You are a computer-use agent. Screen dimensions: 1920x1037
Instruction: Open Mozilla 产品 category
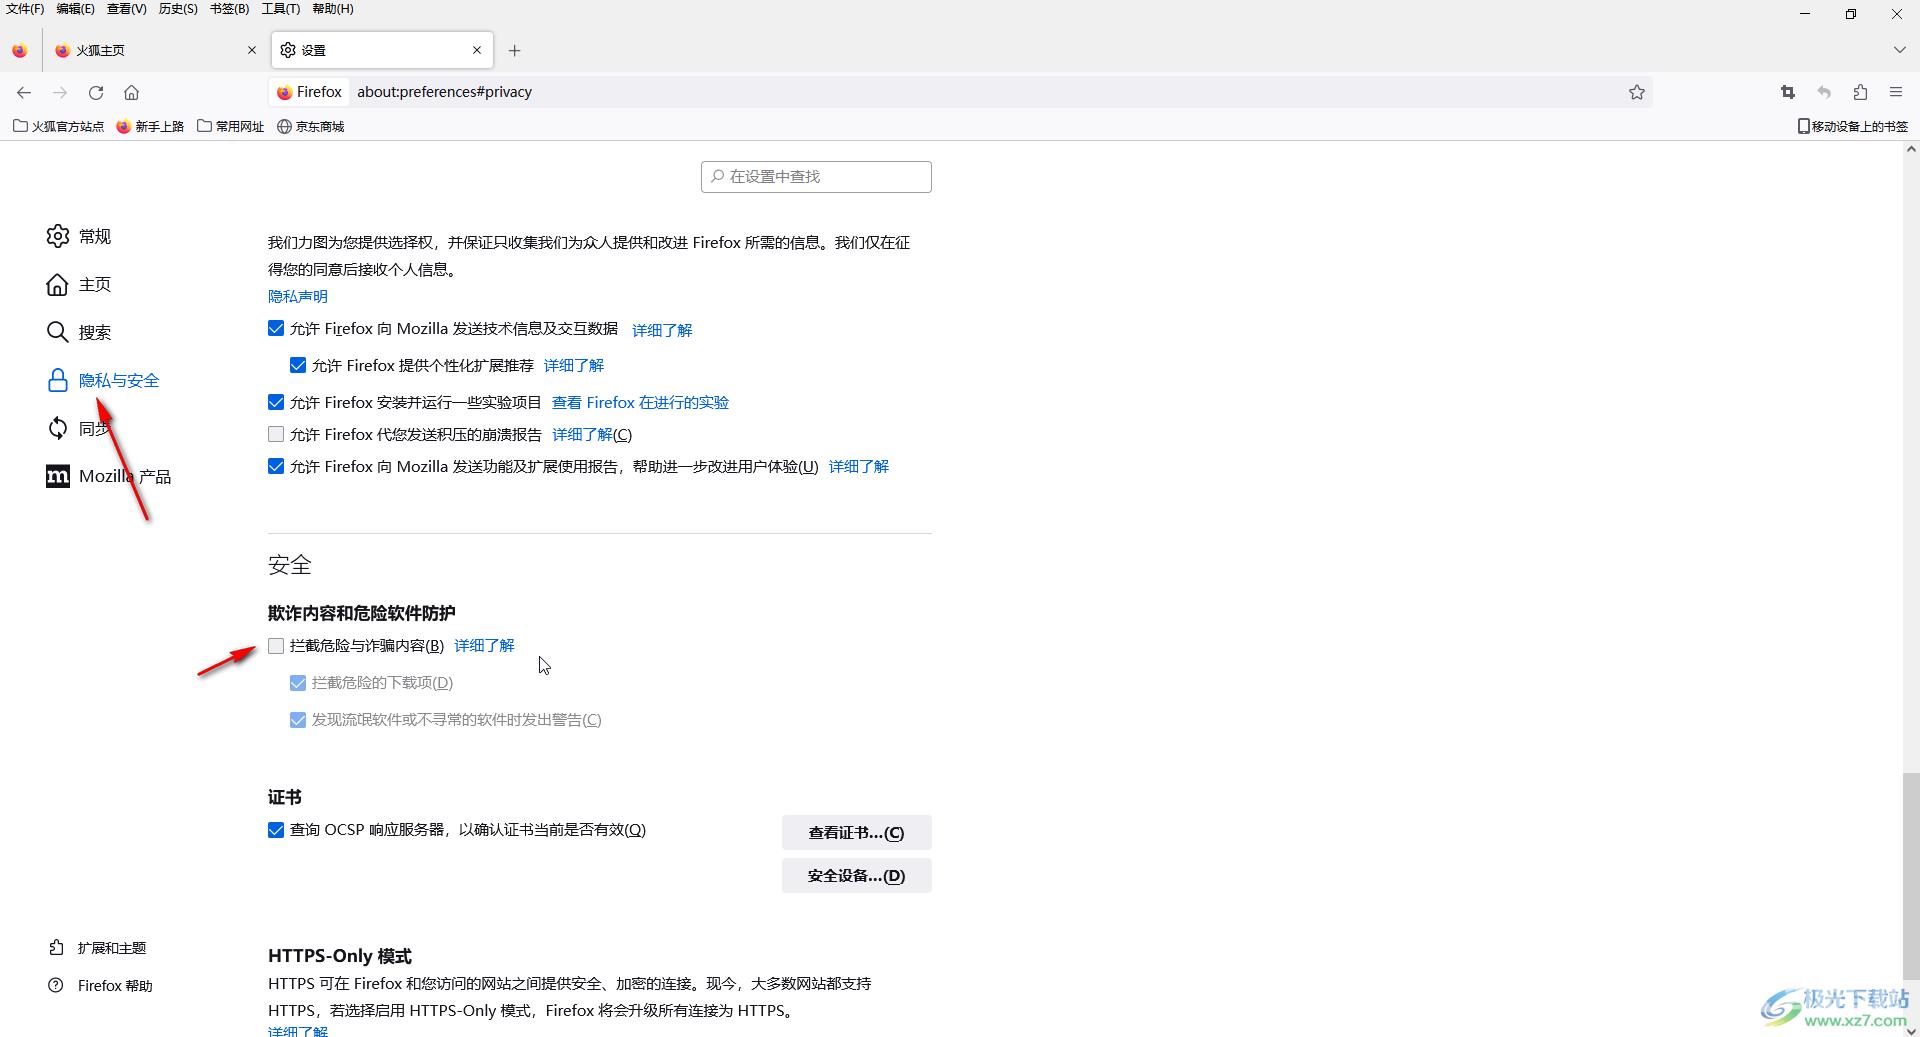click(x=109, y=476)
